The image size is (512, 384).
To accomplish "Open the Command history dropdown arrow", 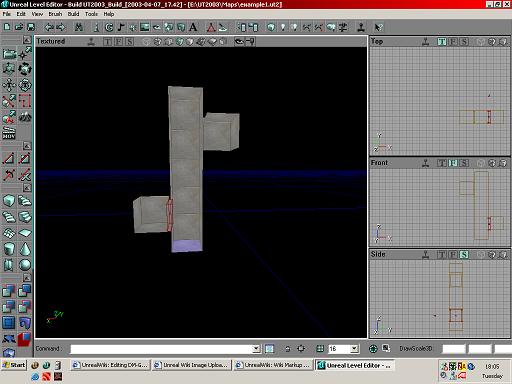I will (x=256, y=349).
